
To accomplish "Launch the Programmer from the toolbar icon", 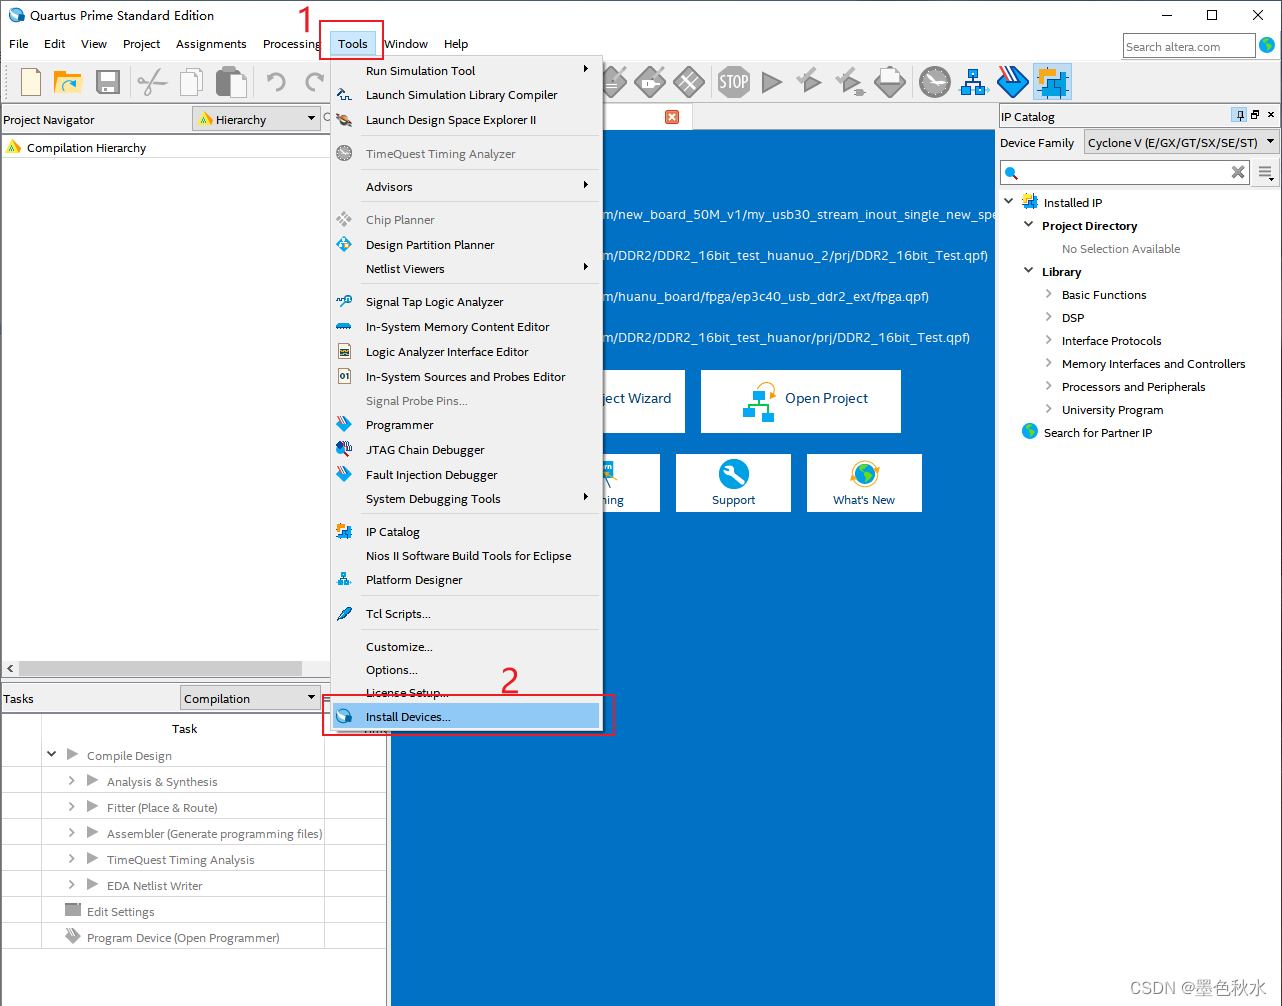I will (x=1013, y=82).
